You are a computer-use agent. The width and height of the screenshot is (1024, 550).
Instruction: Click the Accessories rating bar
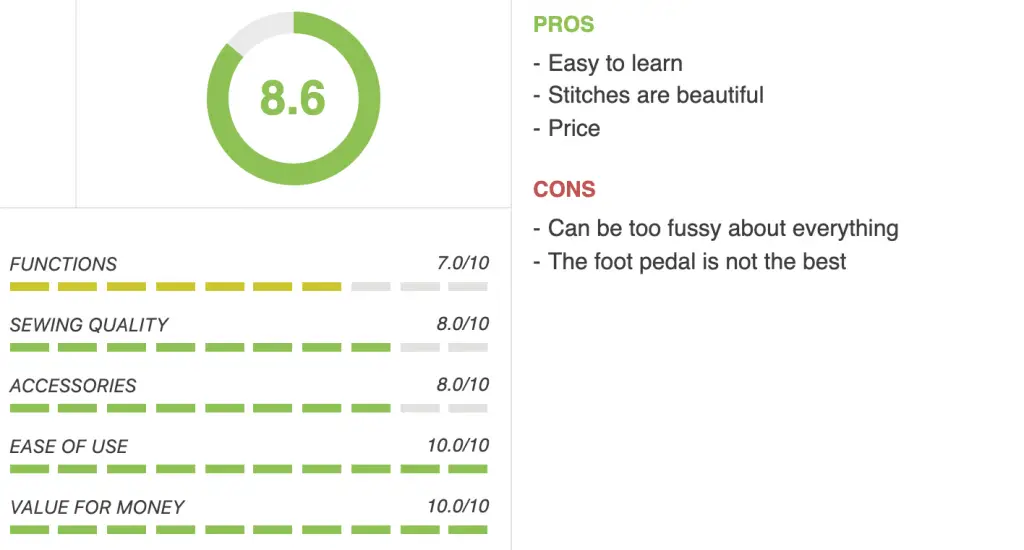pyautogui.click(x=249, y=408)
